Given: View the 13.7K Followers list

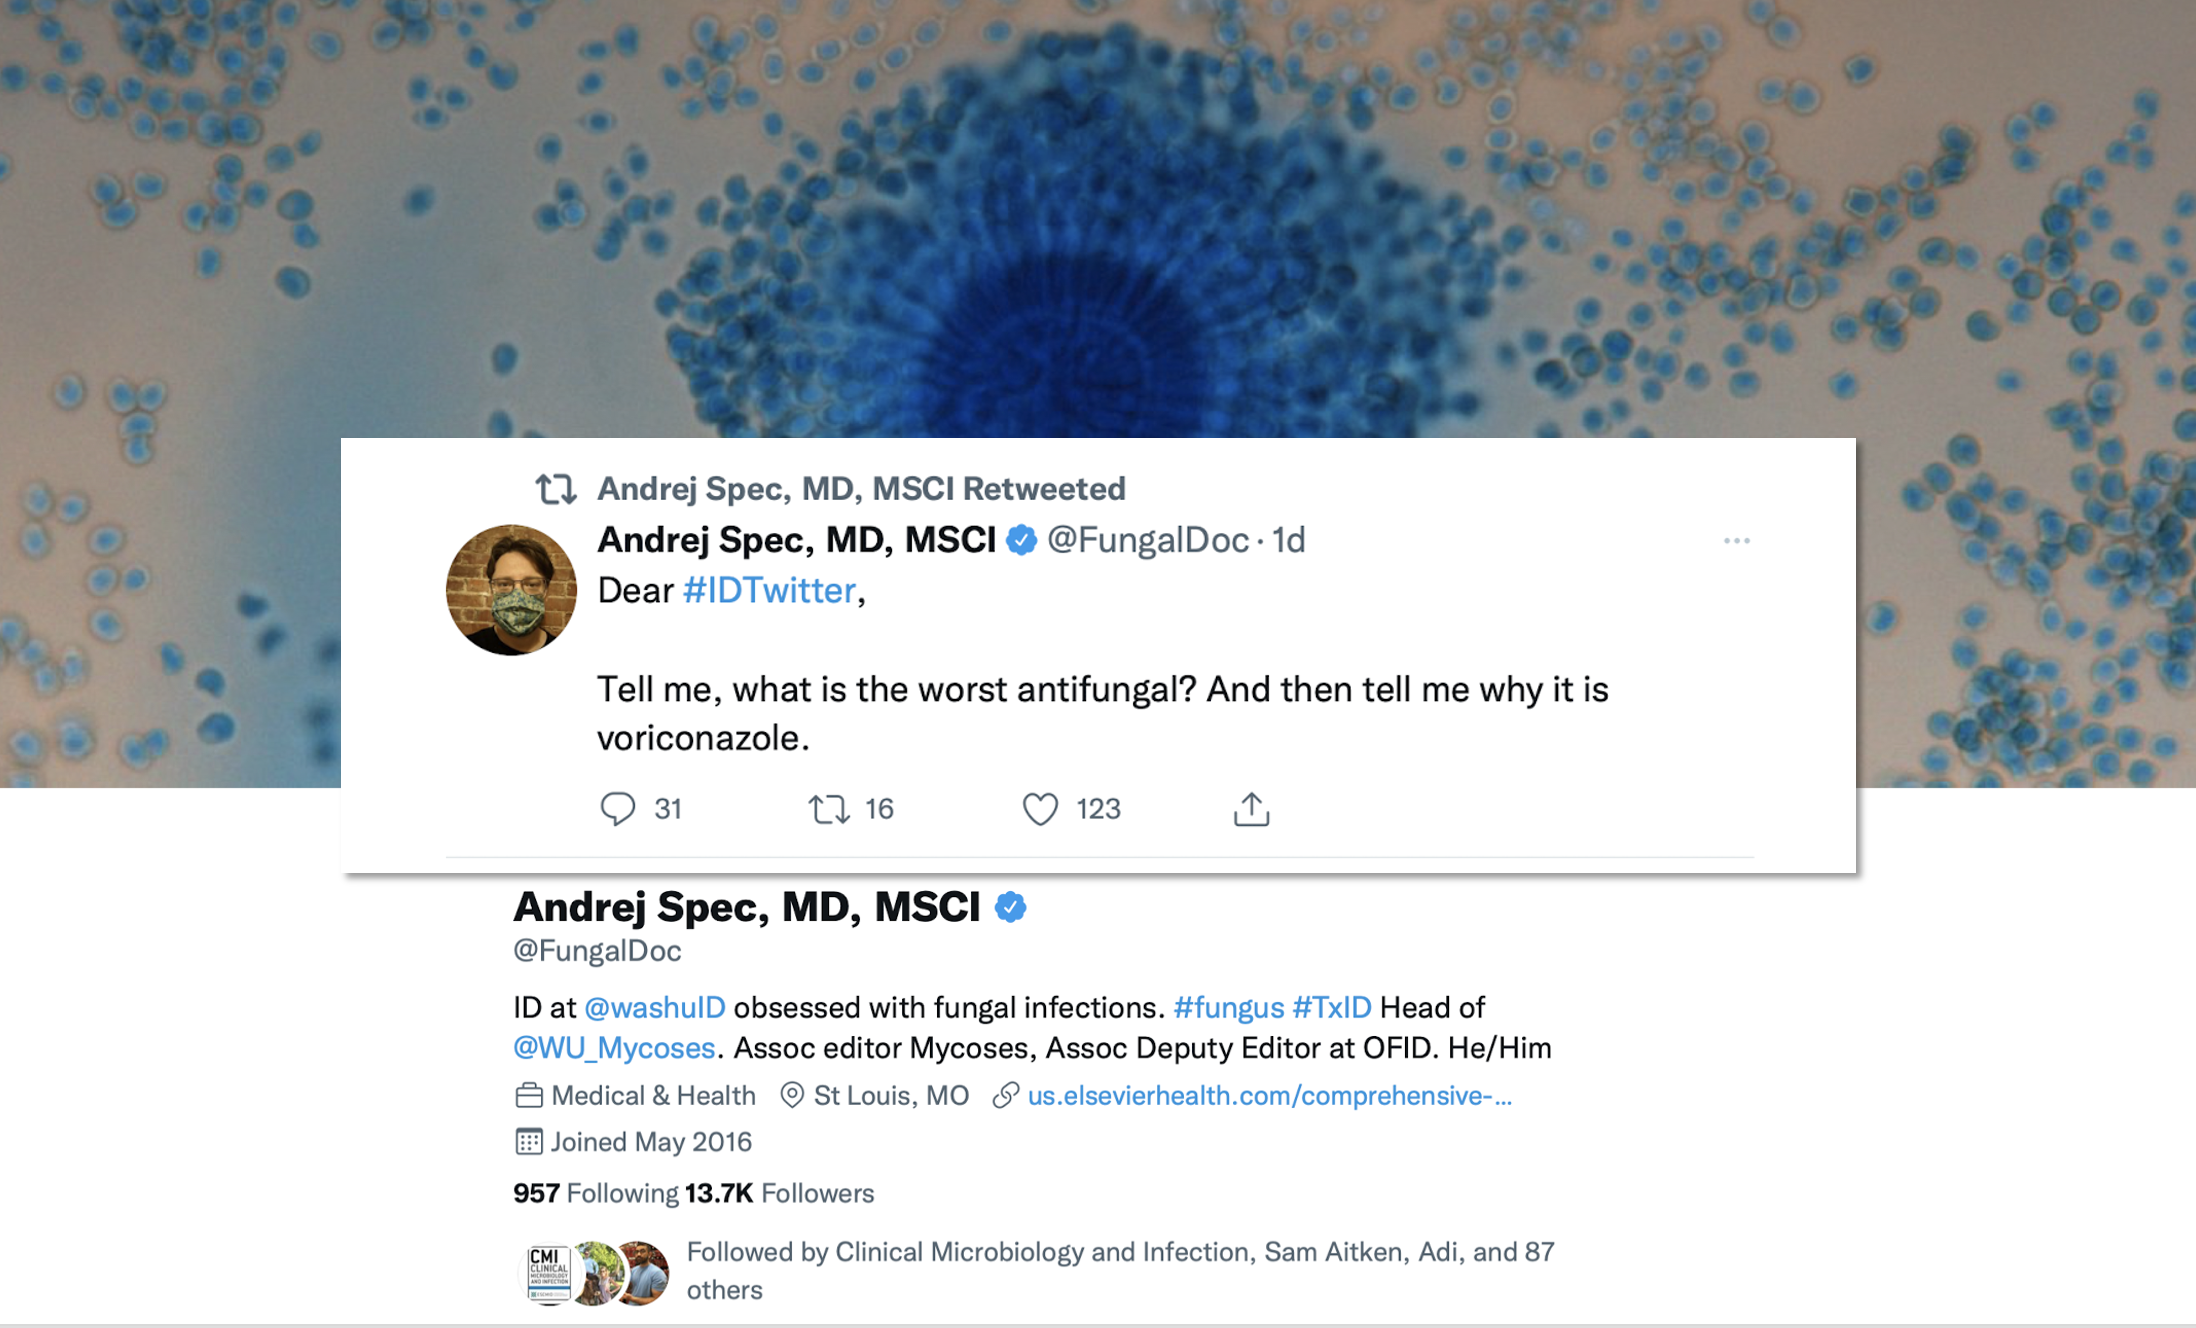Looking at the screenshot, I should pyautogui.click(x=780, y=1193).
